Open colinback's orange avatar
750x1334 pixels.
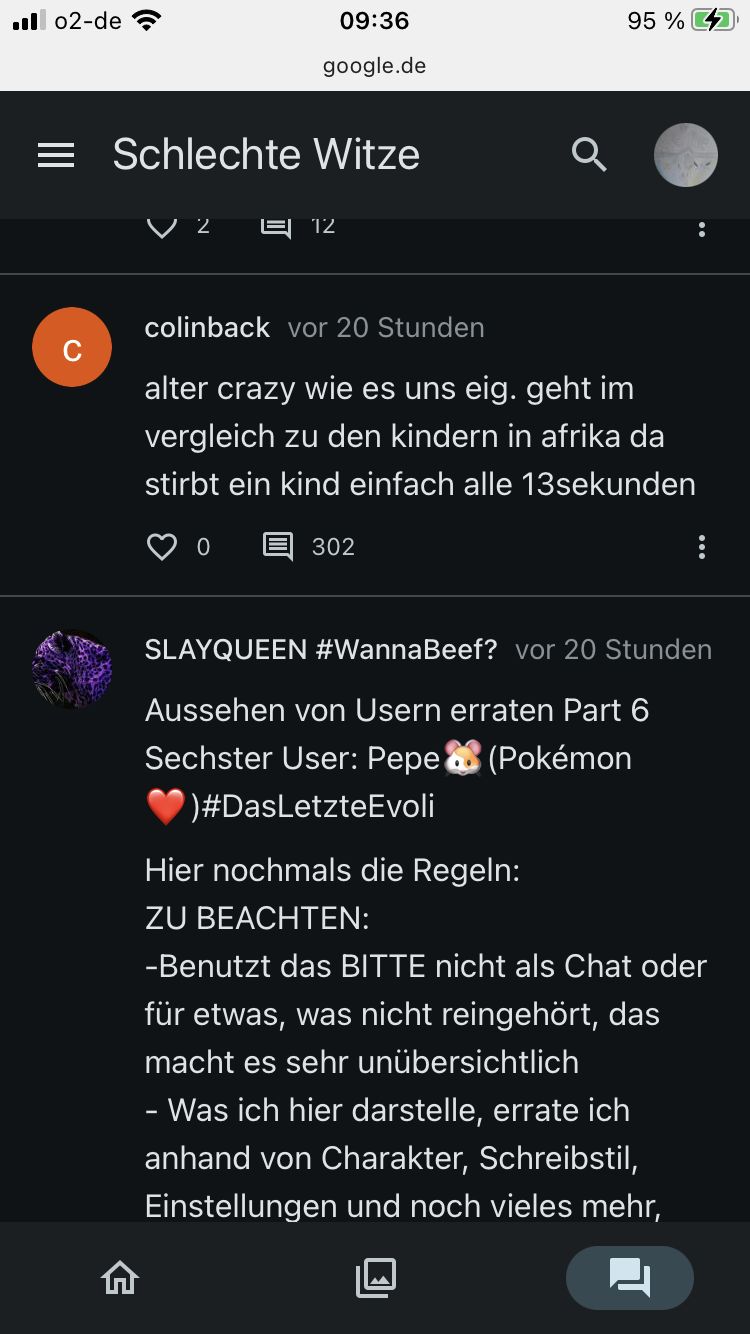coord(72,347)
